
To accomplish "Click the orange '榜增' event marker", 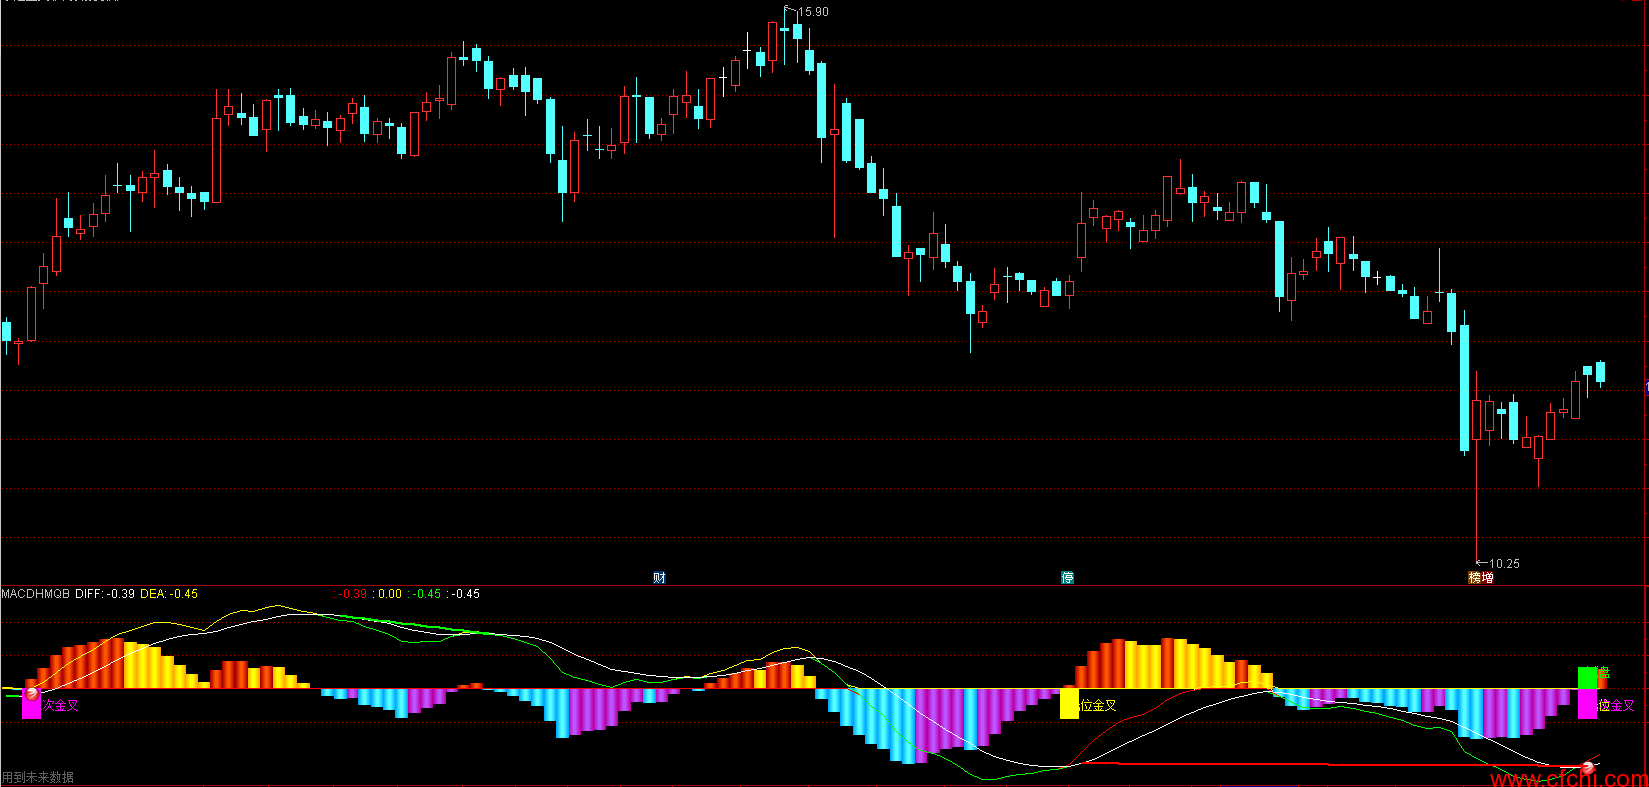I will [x=1481, y=578].
